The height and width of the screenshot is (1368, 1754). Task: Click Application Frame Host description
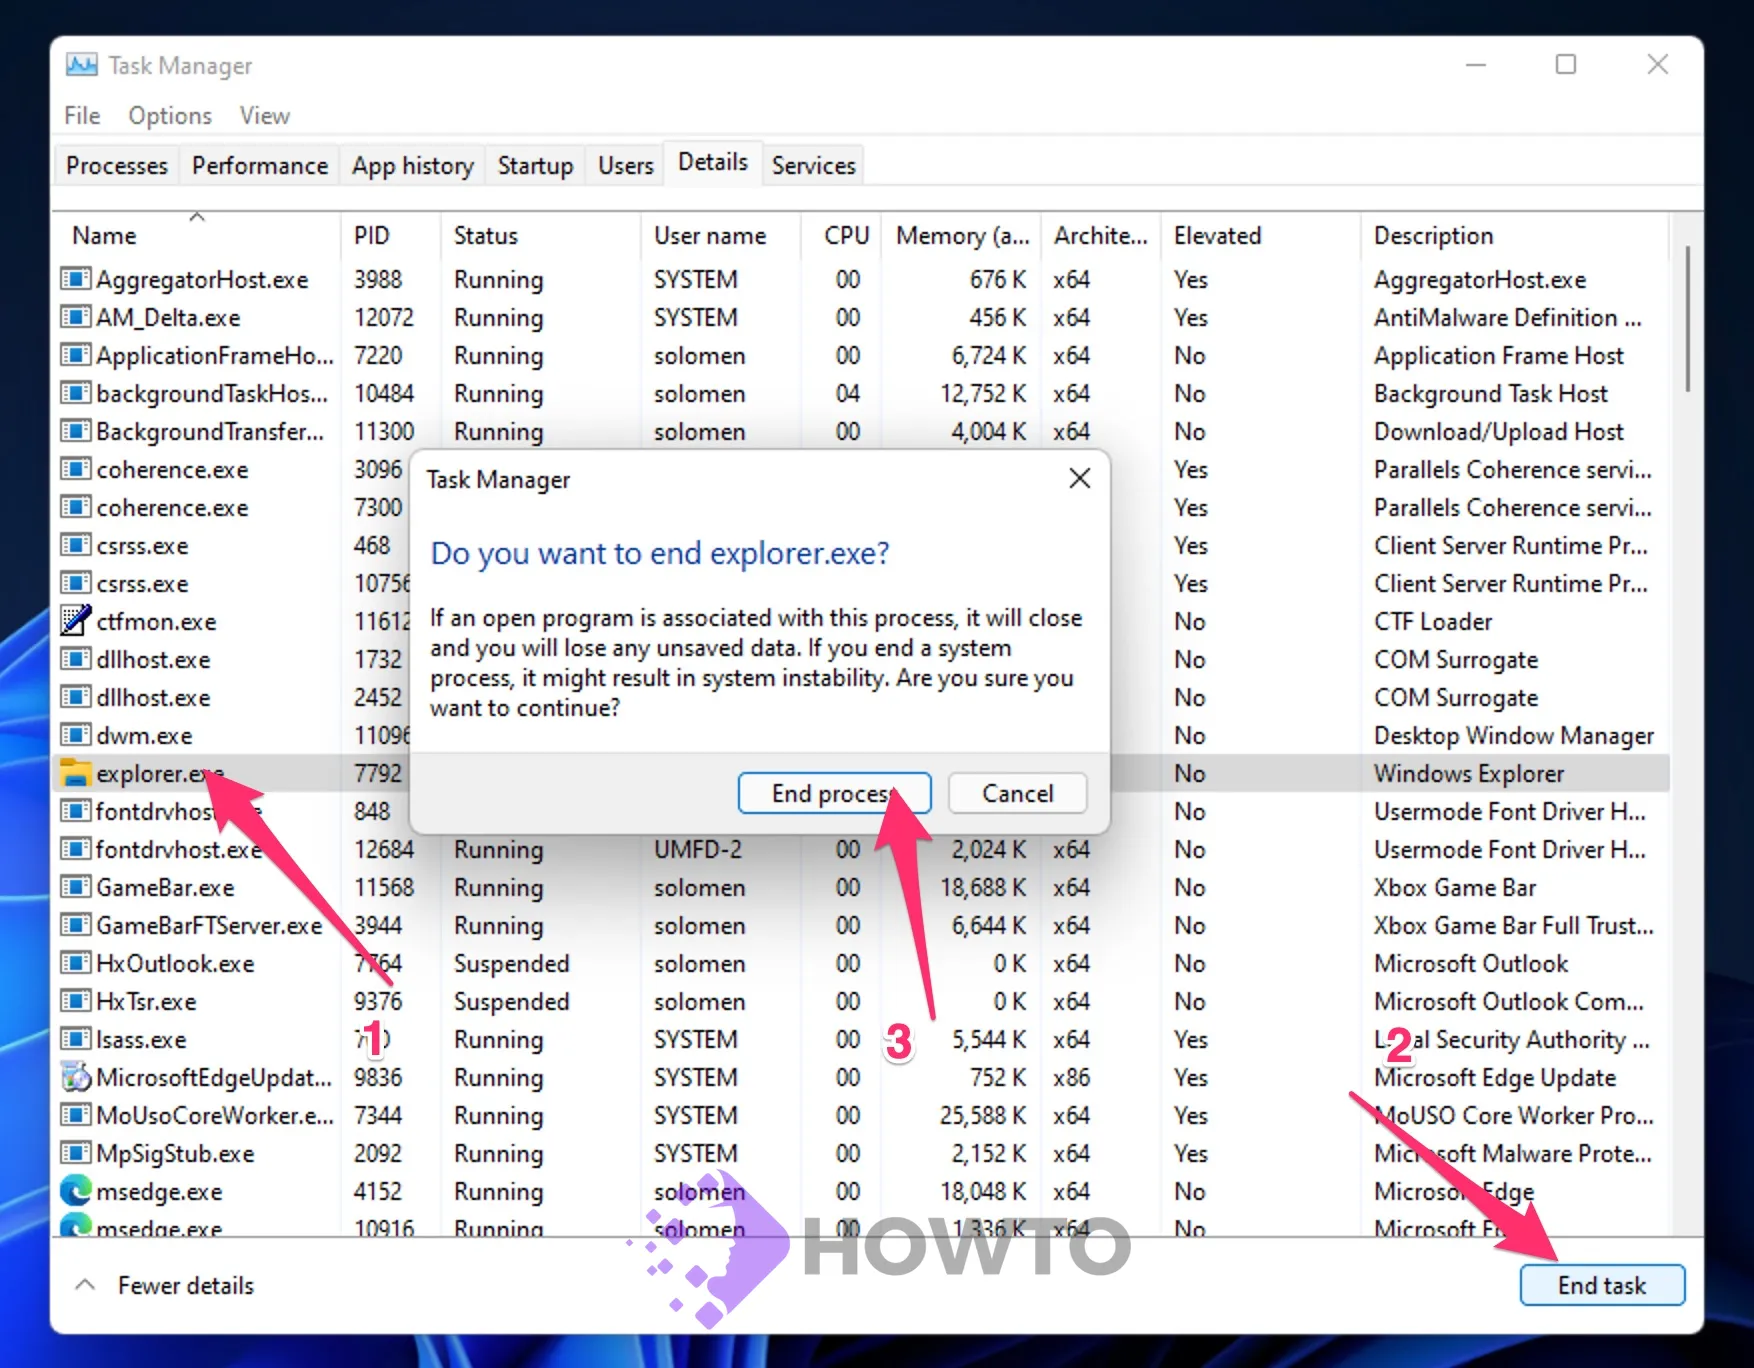click(1499, 355)
